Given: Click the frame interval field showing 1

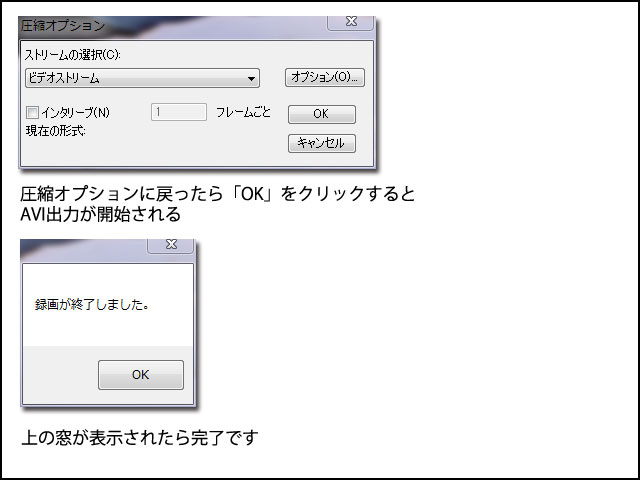Looking at the screenshot, I should coord(179,112).
